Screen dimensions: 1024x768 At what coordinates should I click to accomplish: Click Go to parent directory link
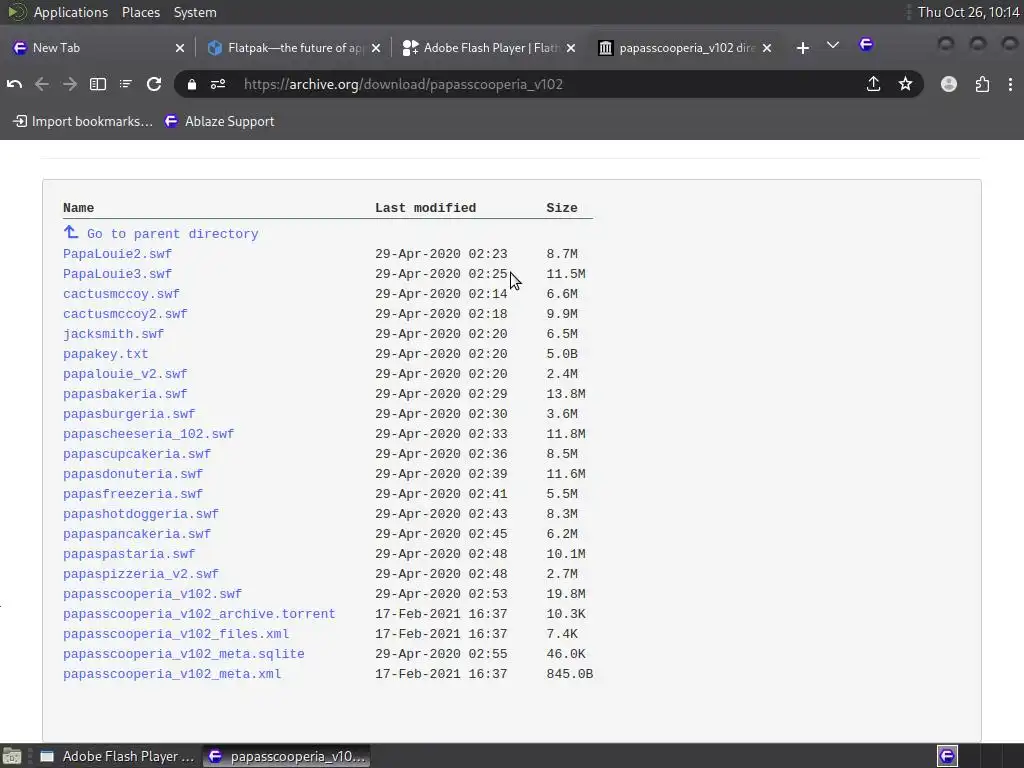[x=172, y=234]
